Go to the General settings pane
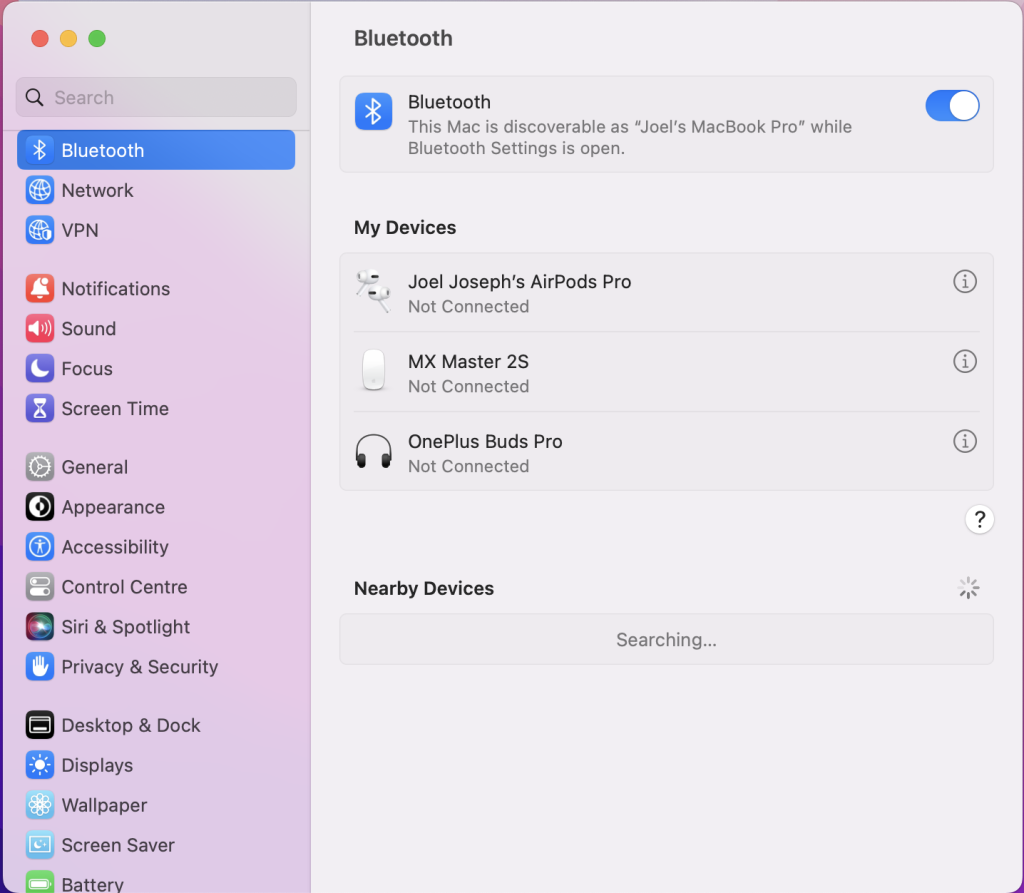 tap(156, 467)
